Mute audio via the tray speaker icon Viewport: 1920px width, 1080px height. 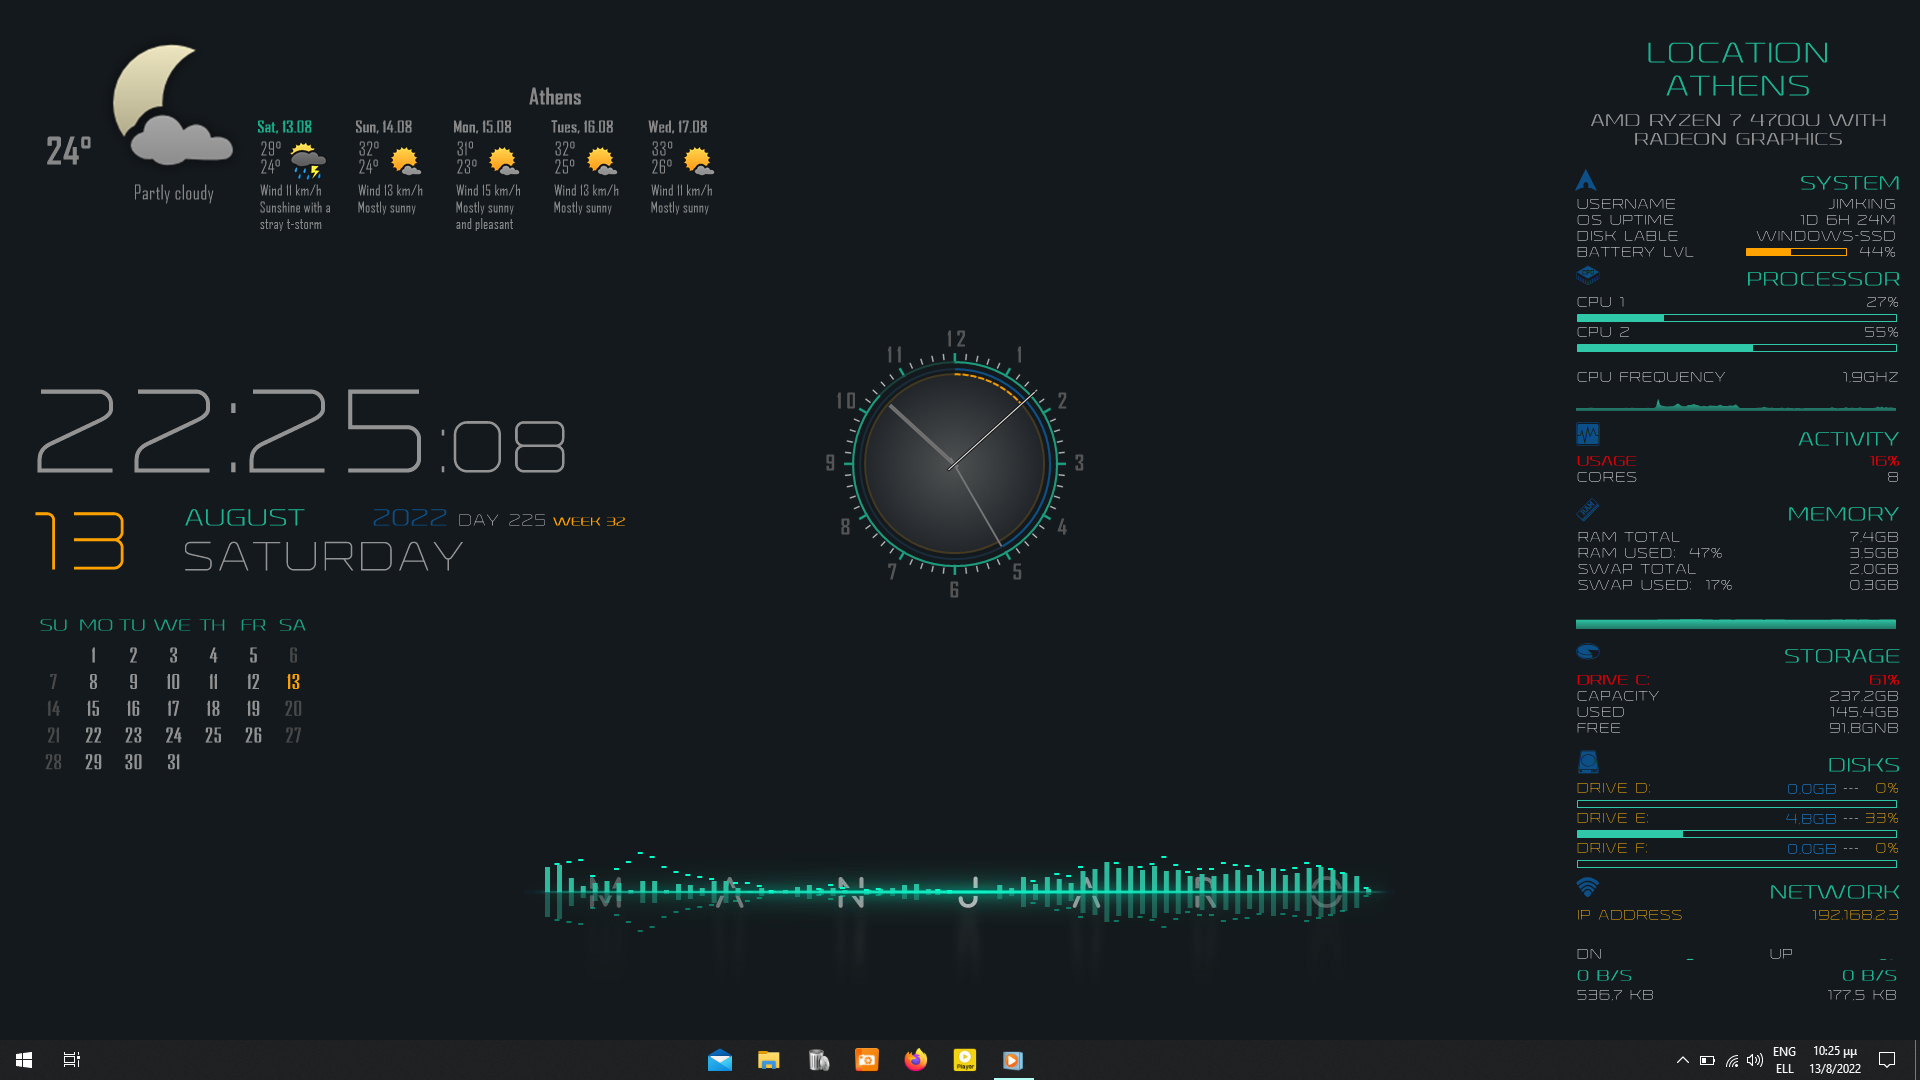tap(1756, 1059)
